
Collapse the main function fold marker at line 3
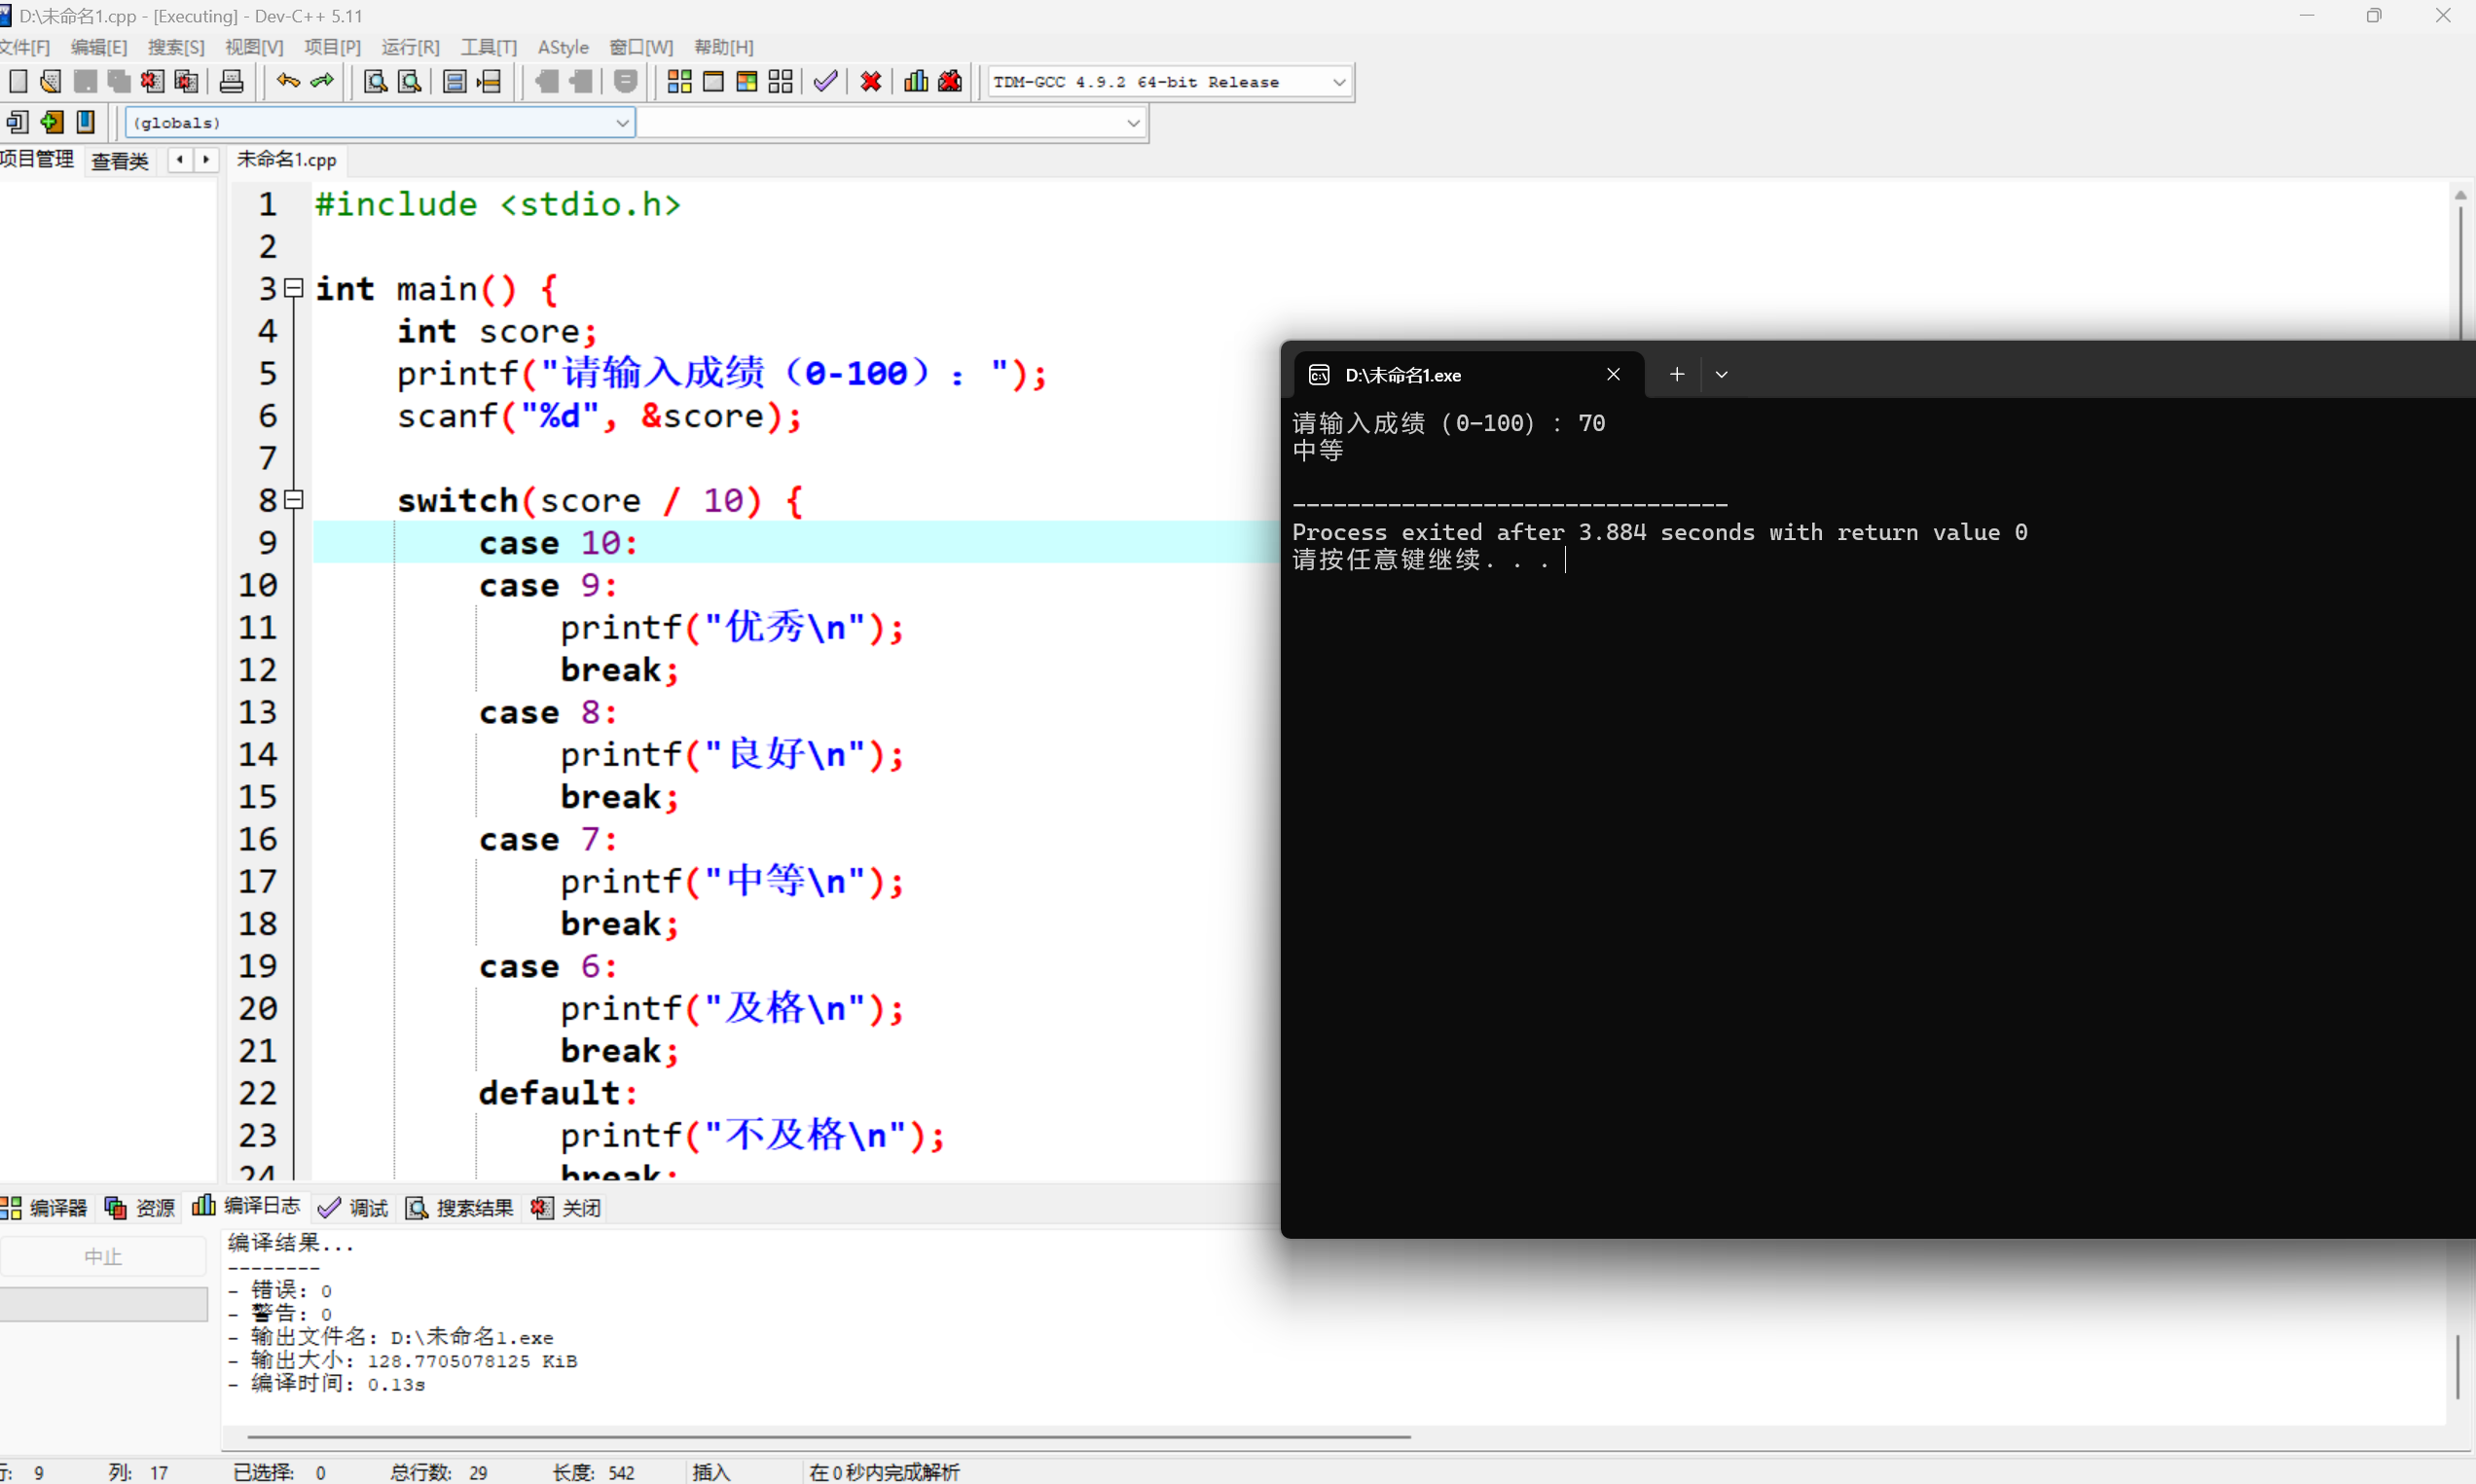tap(294, 289)
